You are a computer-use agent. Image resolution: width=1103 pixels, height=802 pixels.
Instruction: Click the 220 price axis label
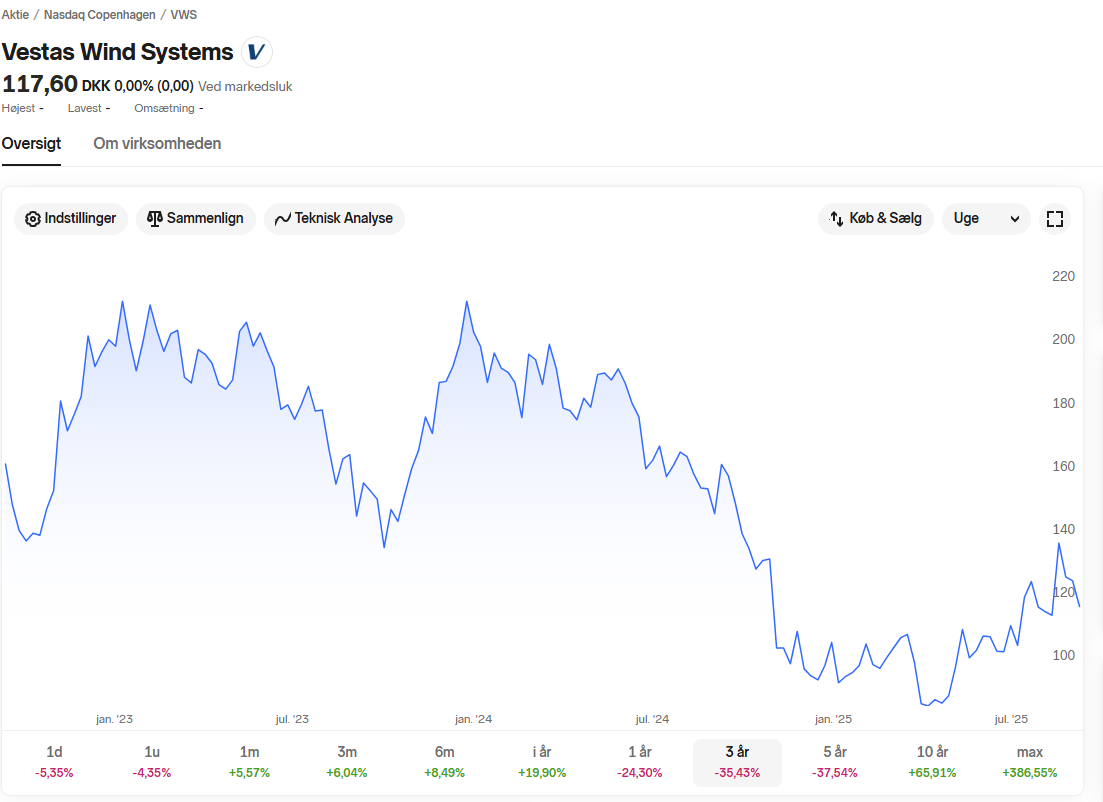point(1063,276)
